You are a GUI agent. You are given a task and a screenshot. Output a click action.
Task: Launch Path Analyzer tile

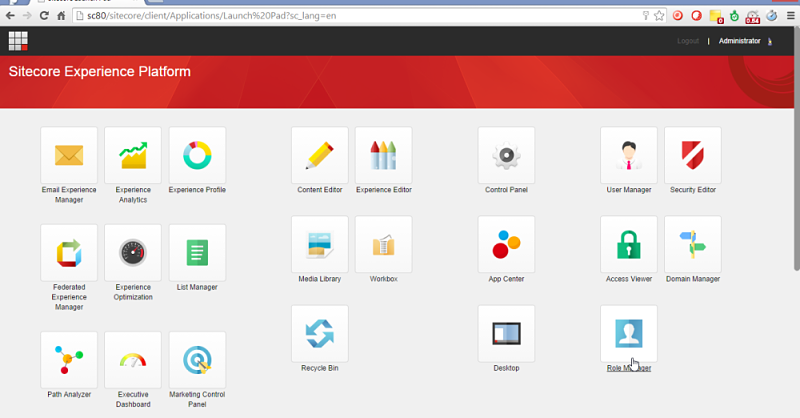[x=69, y=360]
